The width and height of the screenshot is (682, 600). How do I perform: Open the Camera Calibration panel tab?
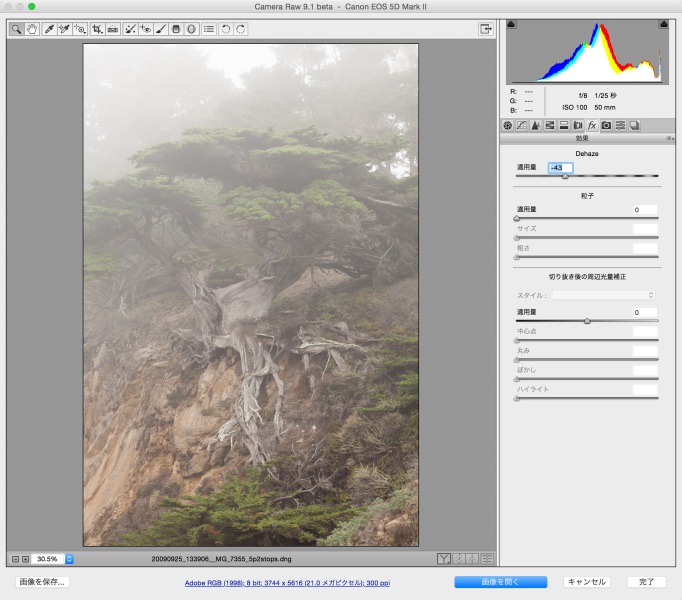pyautogui.click(x=606, y=126)
